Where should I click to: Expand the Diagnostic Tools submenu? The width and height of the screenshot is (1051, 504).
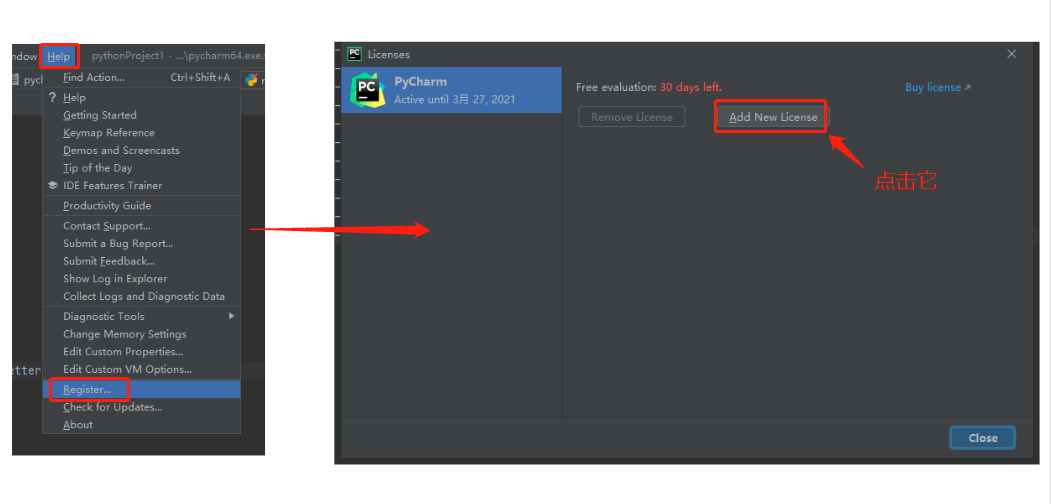pos(141,316)
